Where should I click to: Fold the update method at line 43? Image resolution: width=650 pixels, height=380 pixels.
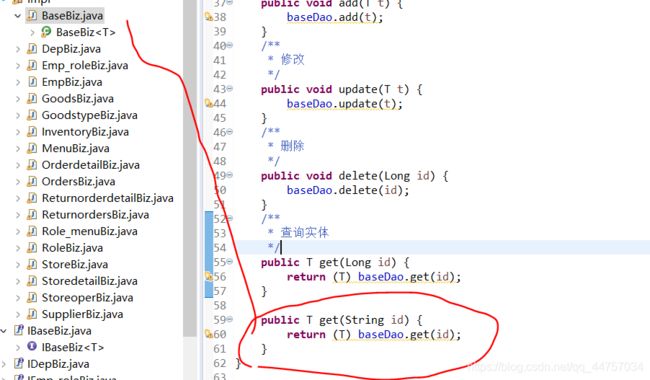[230, 88]
